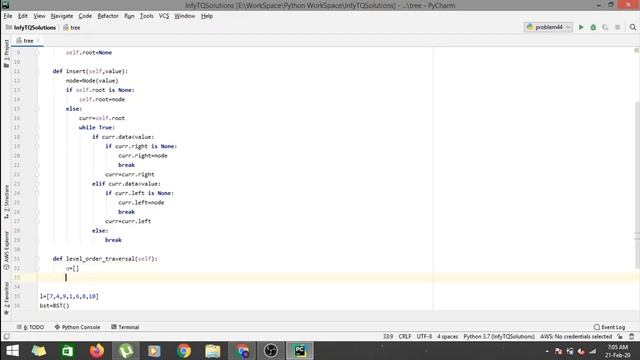
Task: Toggle tool window bars quick-access icon
Action: tap(7, 337)
